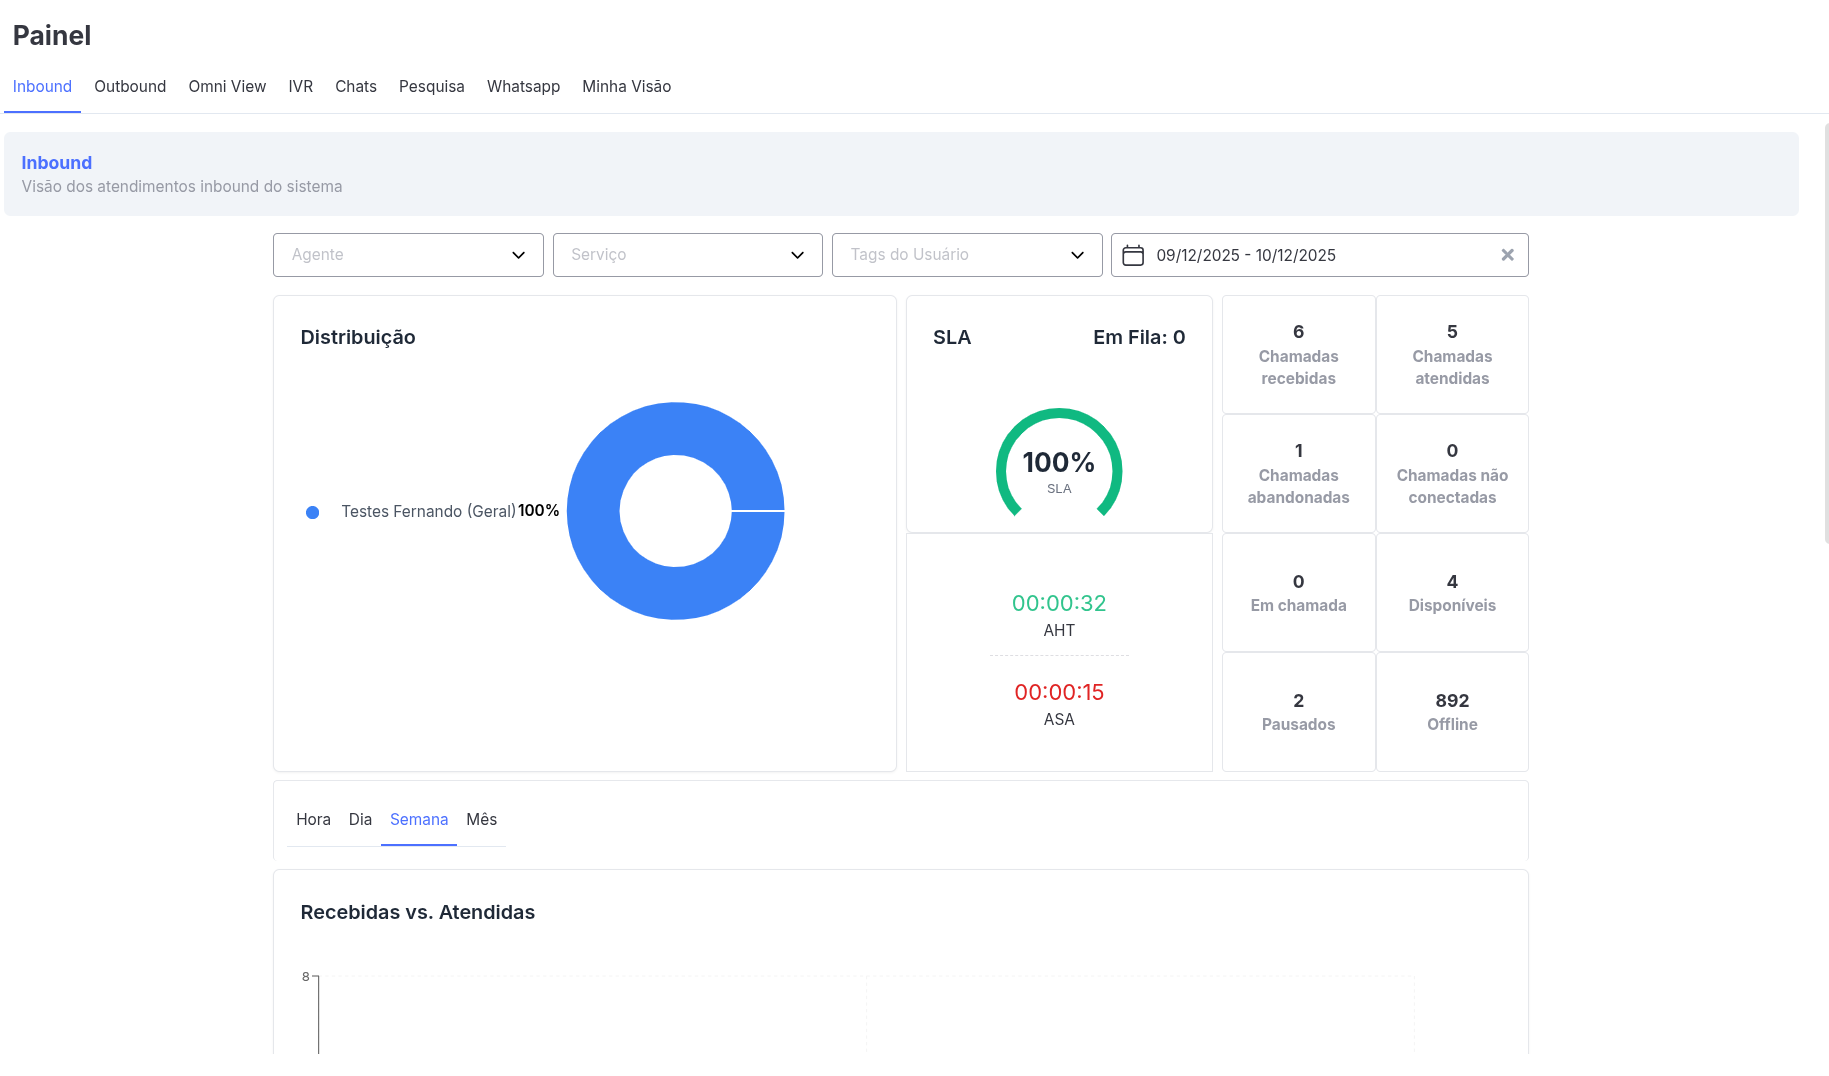Switch to the Outbound tab

[130, 87]
